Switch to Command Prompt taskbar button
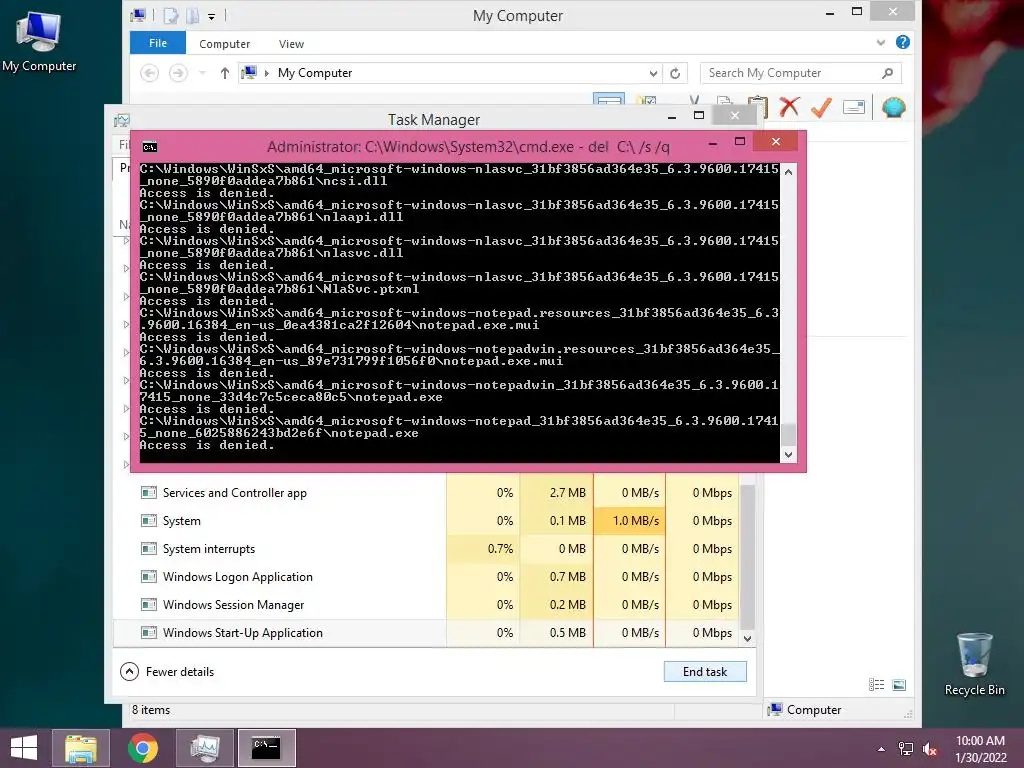 point(266,748)
